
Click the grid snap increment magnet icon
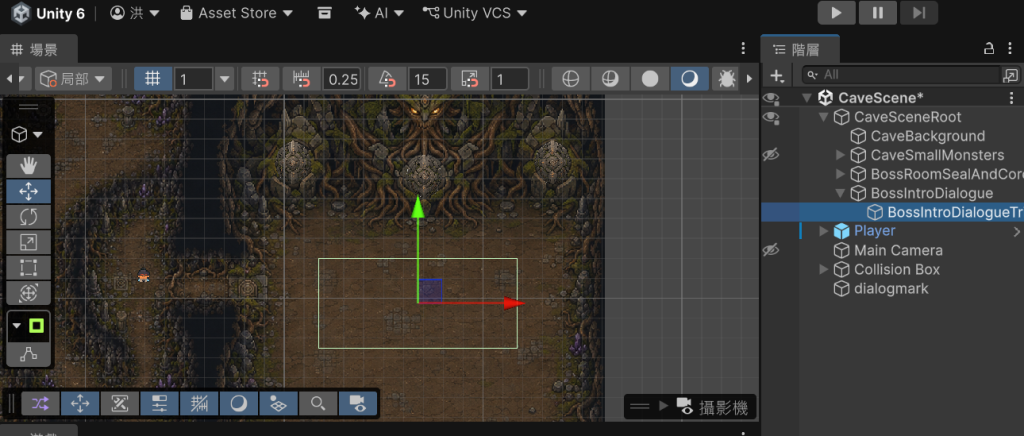pos(260,79)
